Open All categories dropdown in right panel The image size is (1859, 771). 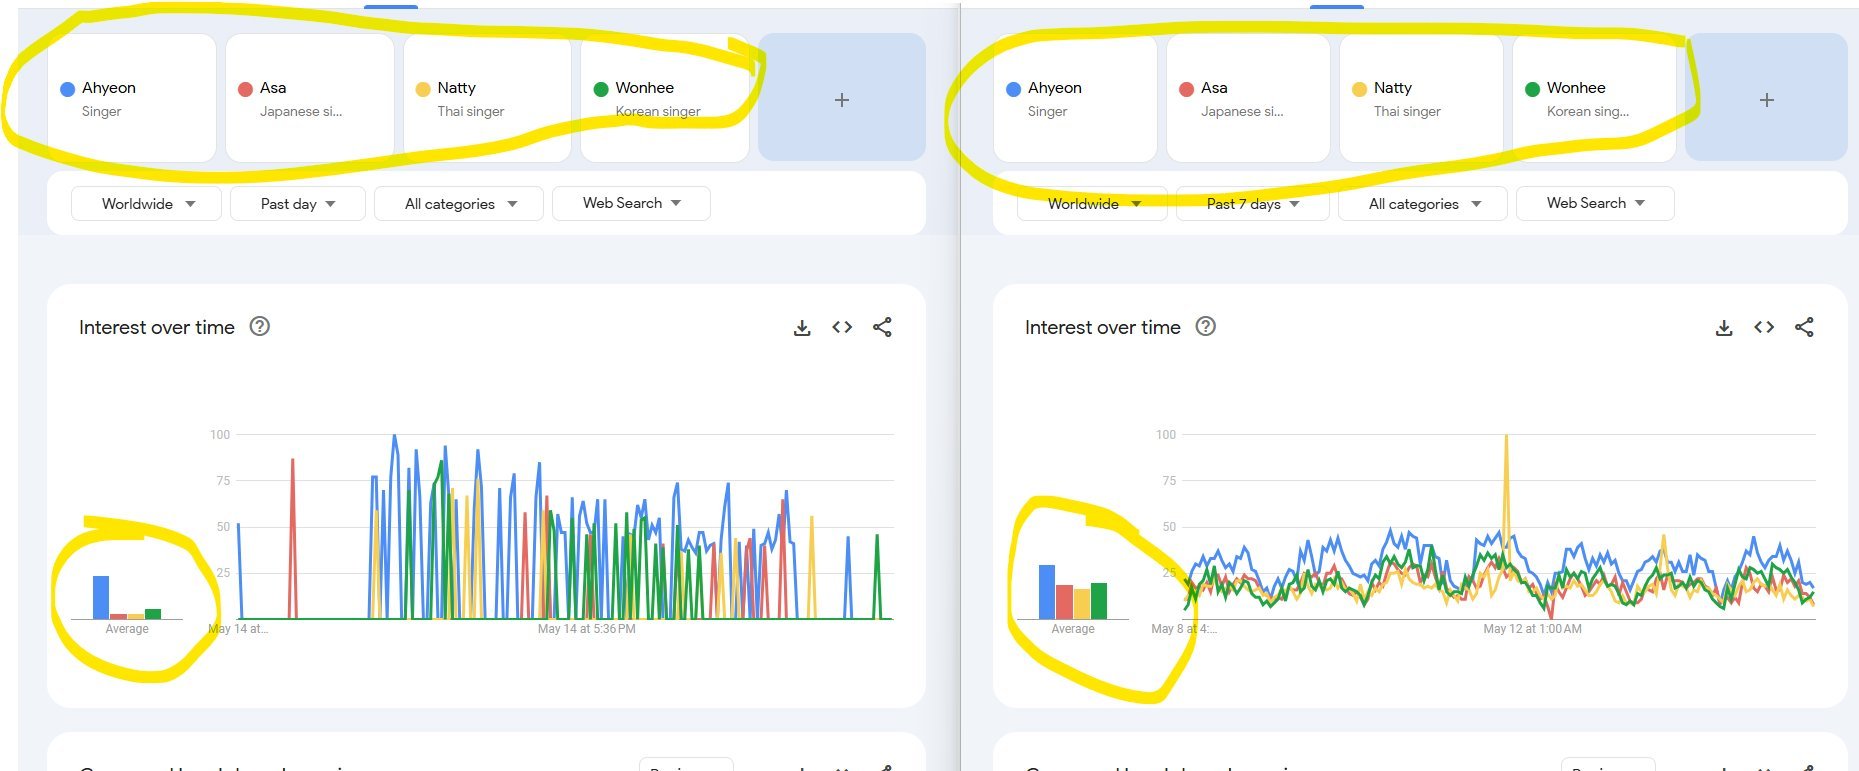tap(1423, 203)
